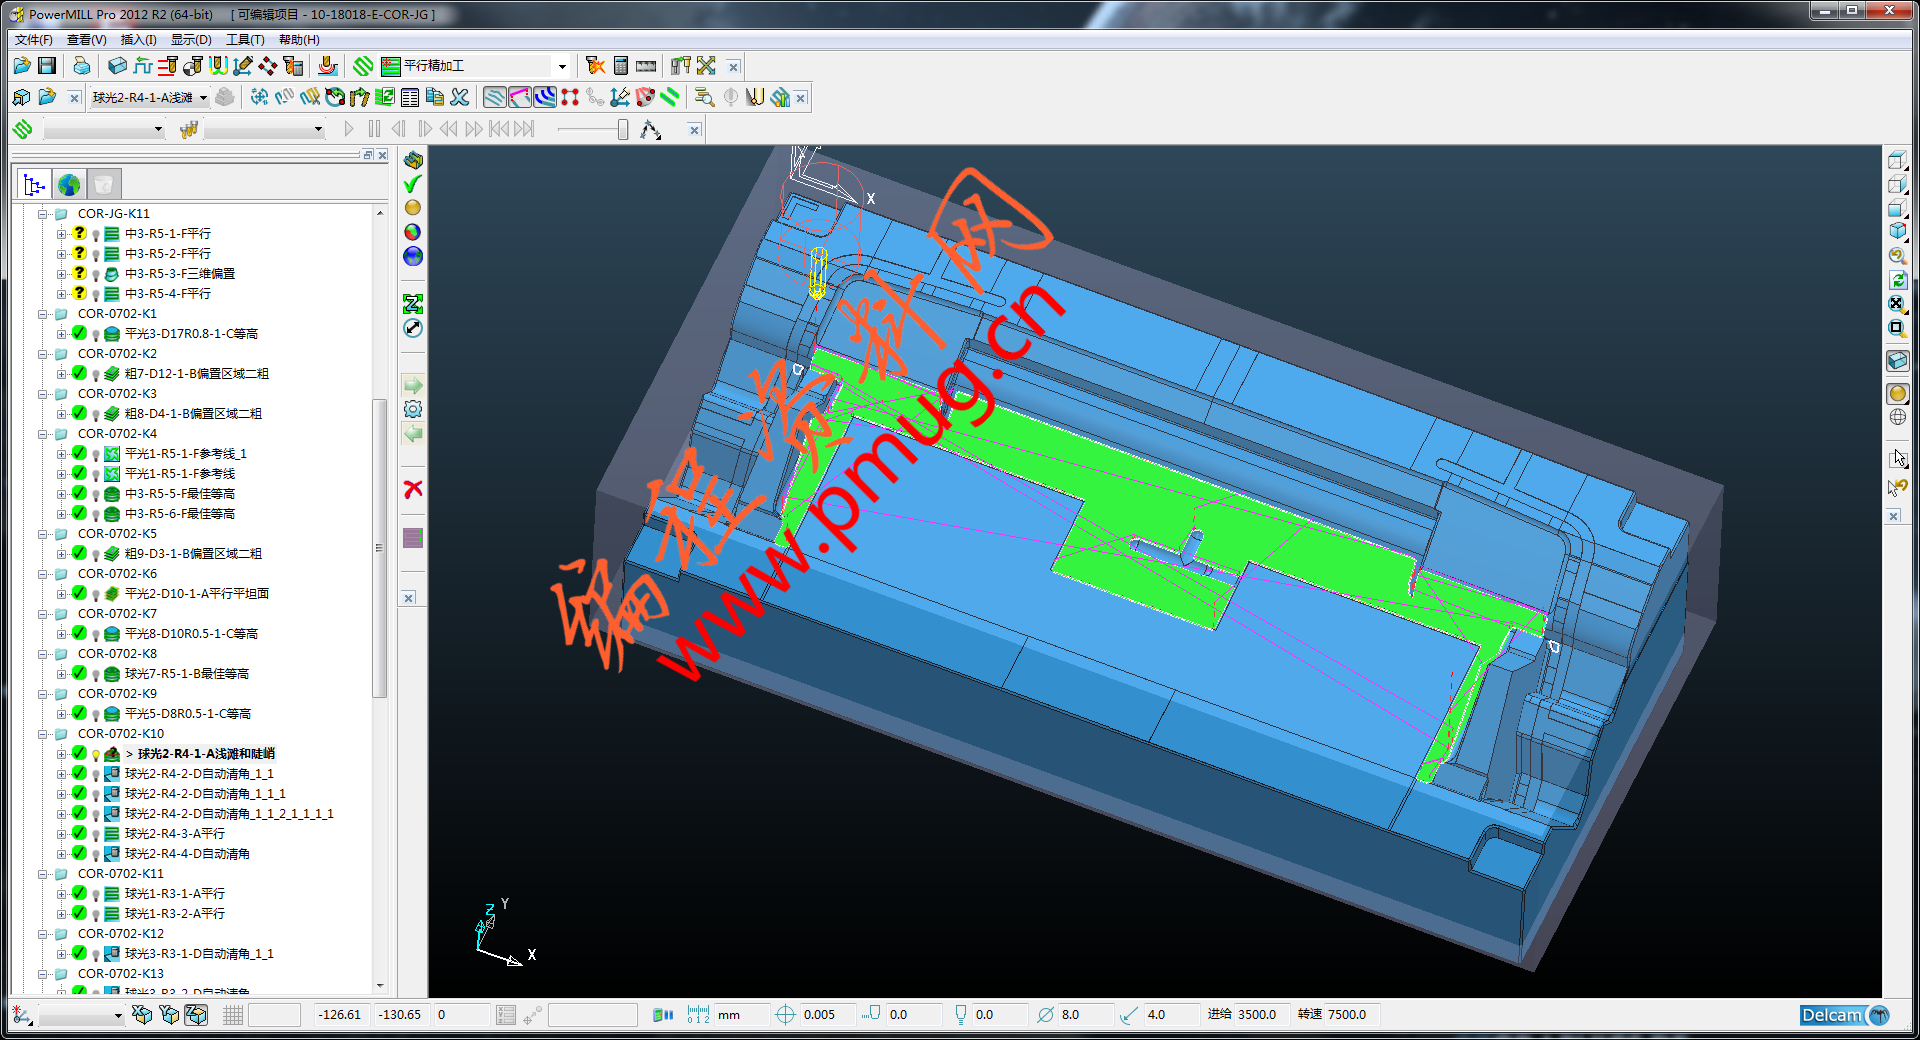Click the yellow shaded sphere icon on right toolbar
Viewport: 1920px width, 1040px height.
point(1897,393)
